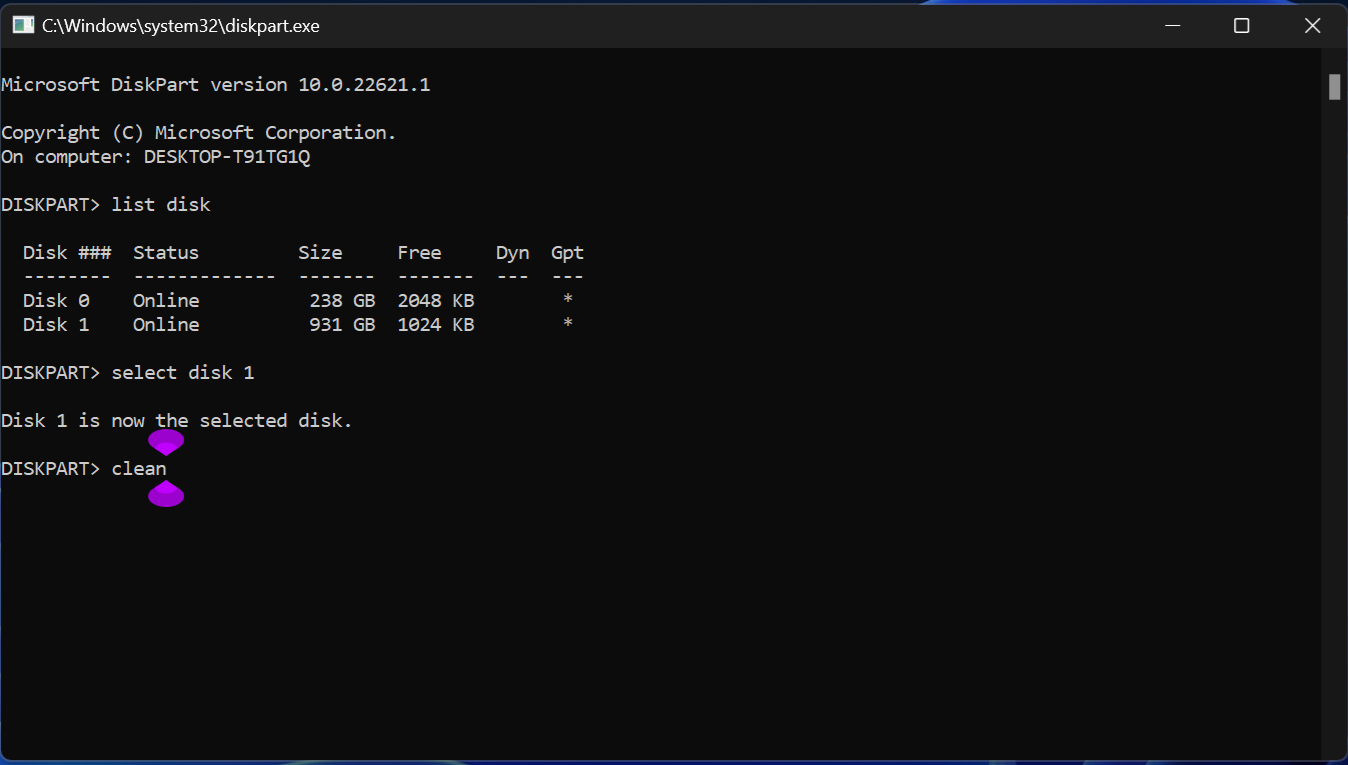The image size is (1348, 765).
Task: Click the vertical scrollbar thumb
Action: 1334,87
